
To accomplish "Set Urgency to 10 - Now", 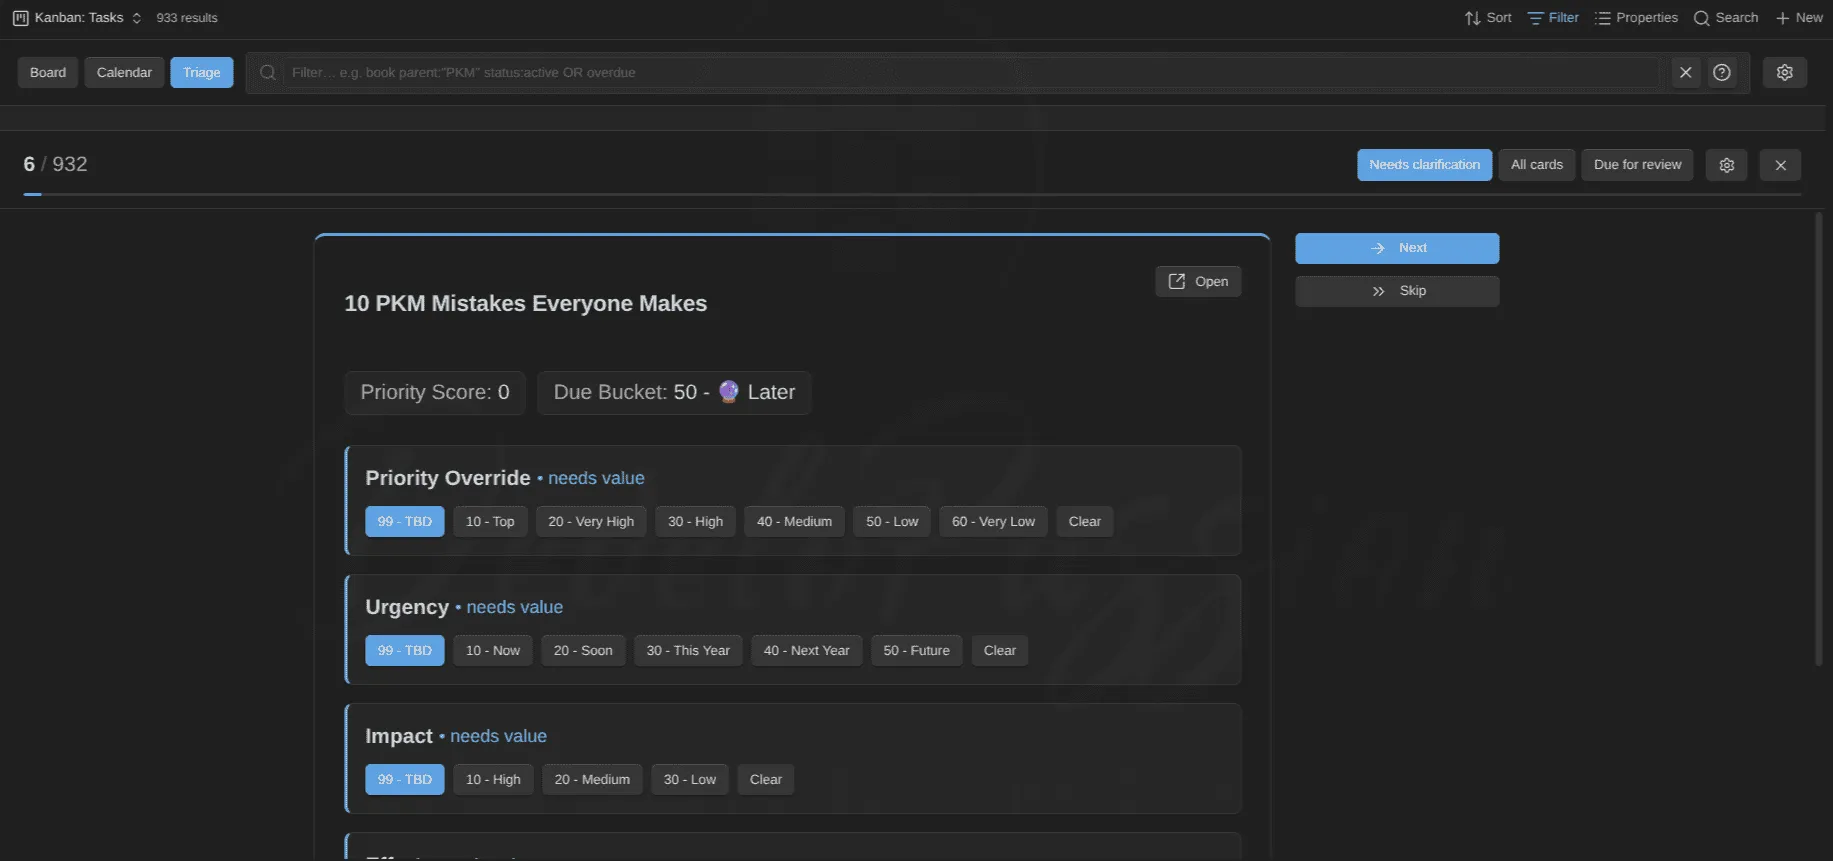I will coord(493,651).
